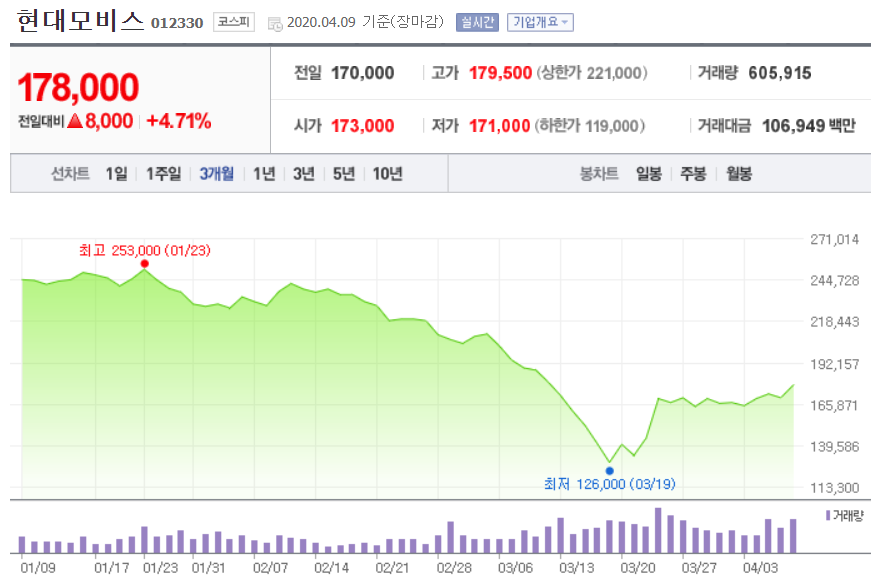Click the +4.71% change rate

point(179,121)
